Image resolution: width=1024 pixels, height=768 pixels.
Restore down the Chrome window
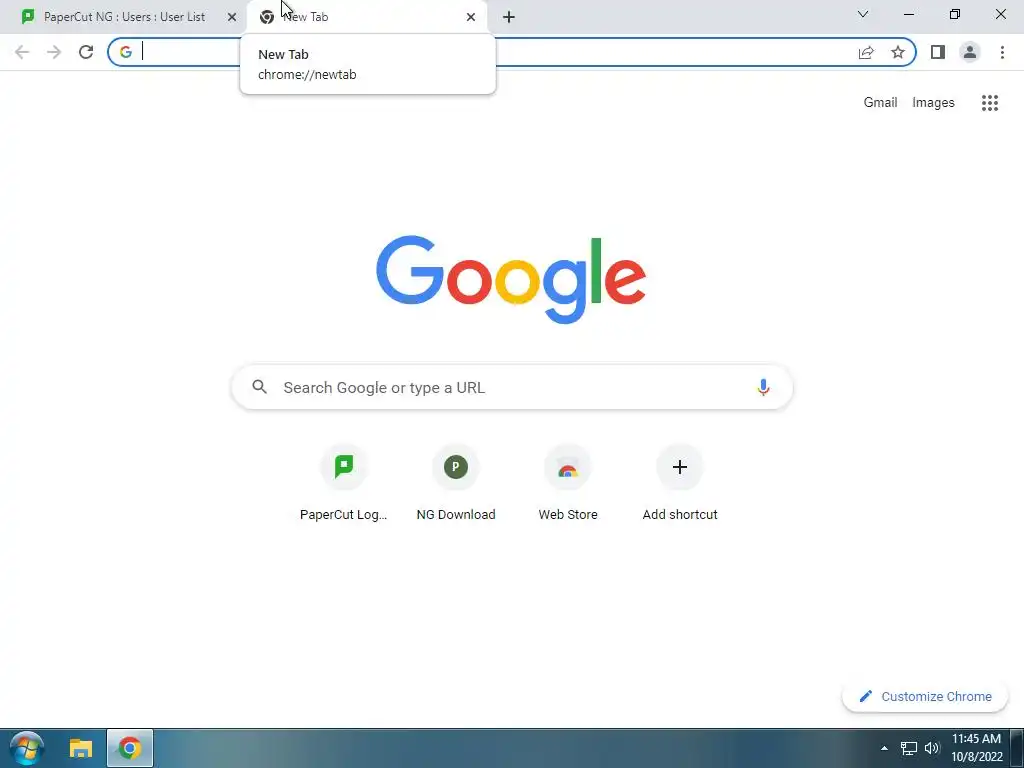coord(955,14)
